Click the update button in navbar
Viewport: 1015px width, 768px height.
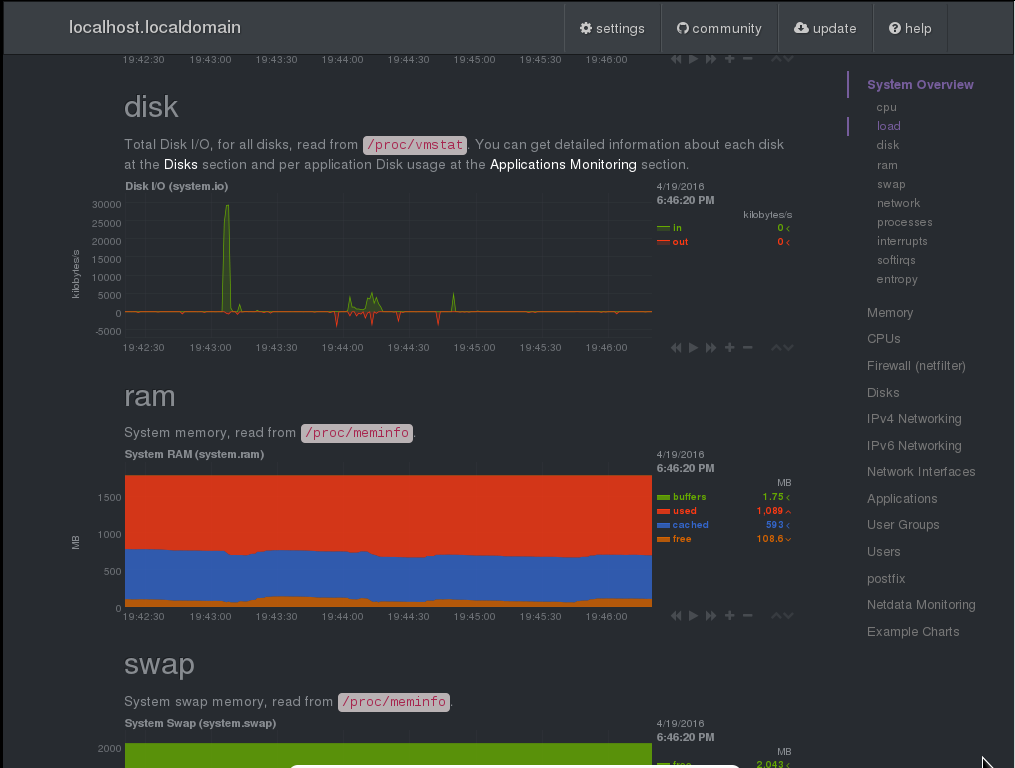[x=825, y=29]
